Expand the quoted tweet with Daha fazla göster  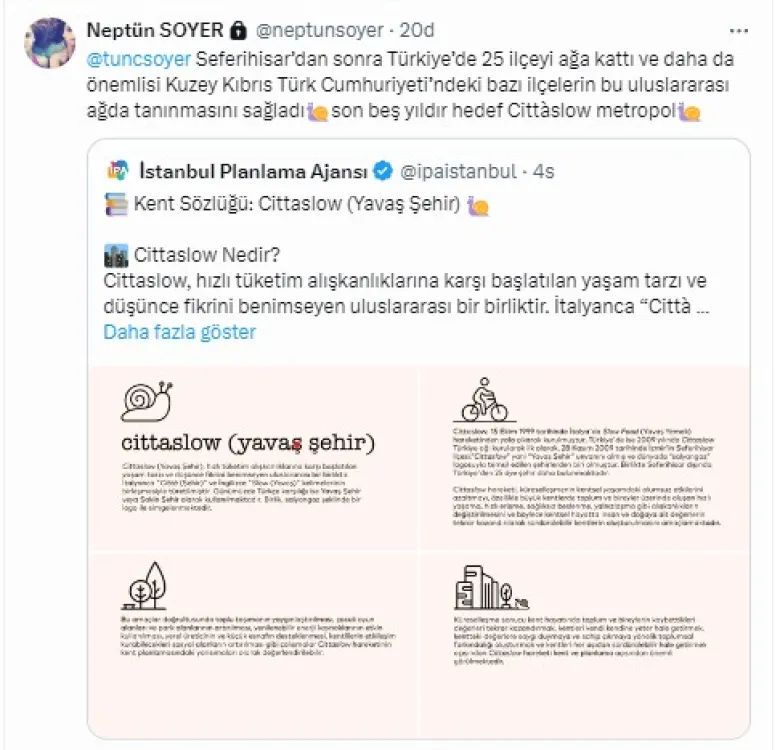(180, 332)
